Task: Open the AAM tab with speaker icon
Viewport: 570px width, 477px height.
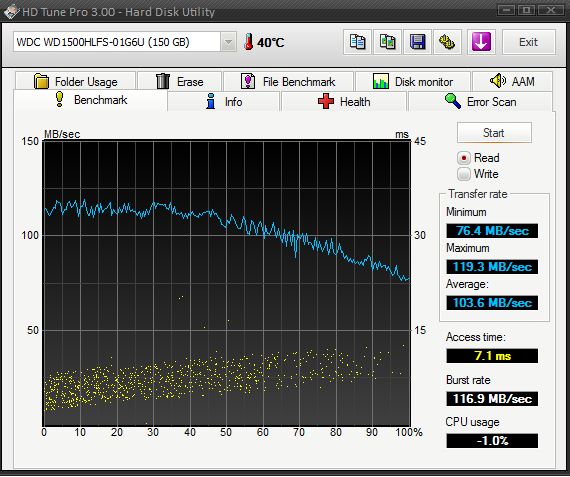Action: coord(512,81)
